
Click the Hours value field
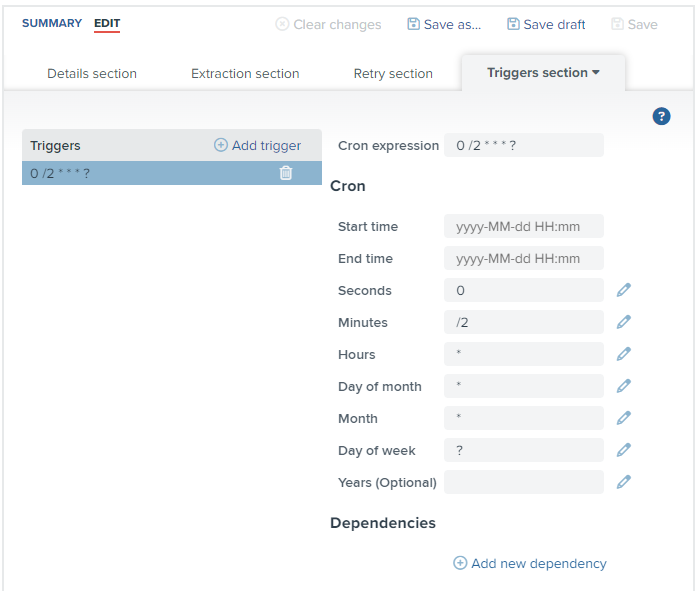click(x=524, y=354)
